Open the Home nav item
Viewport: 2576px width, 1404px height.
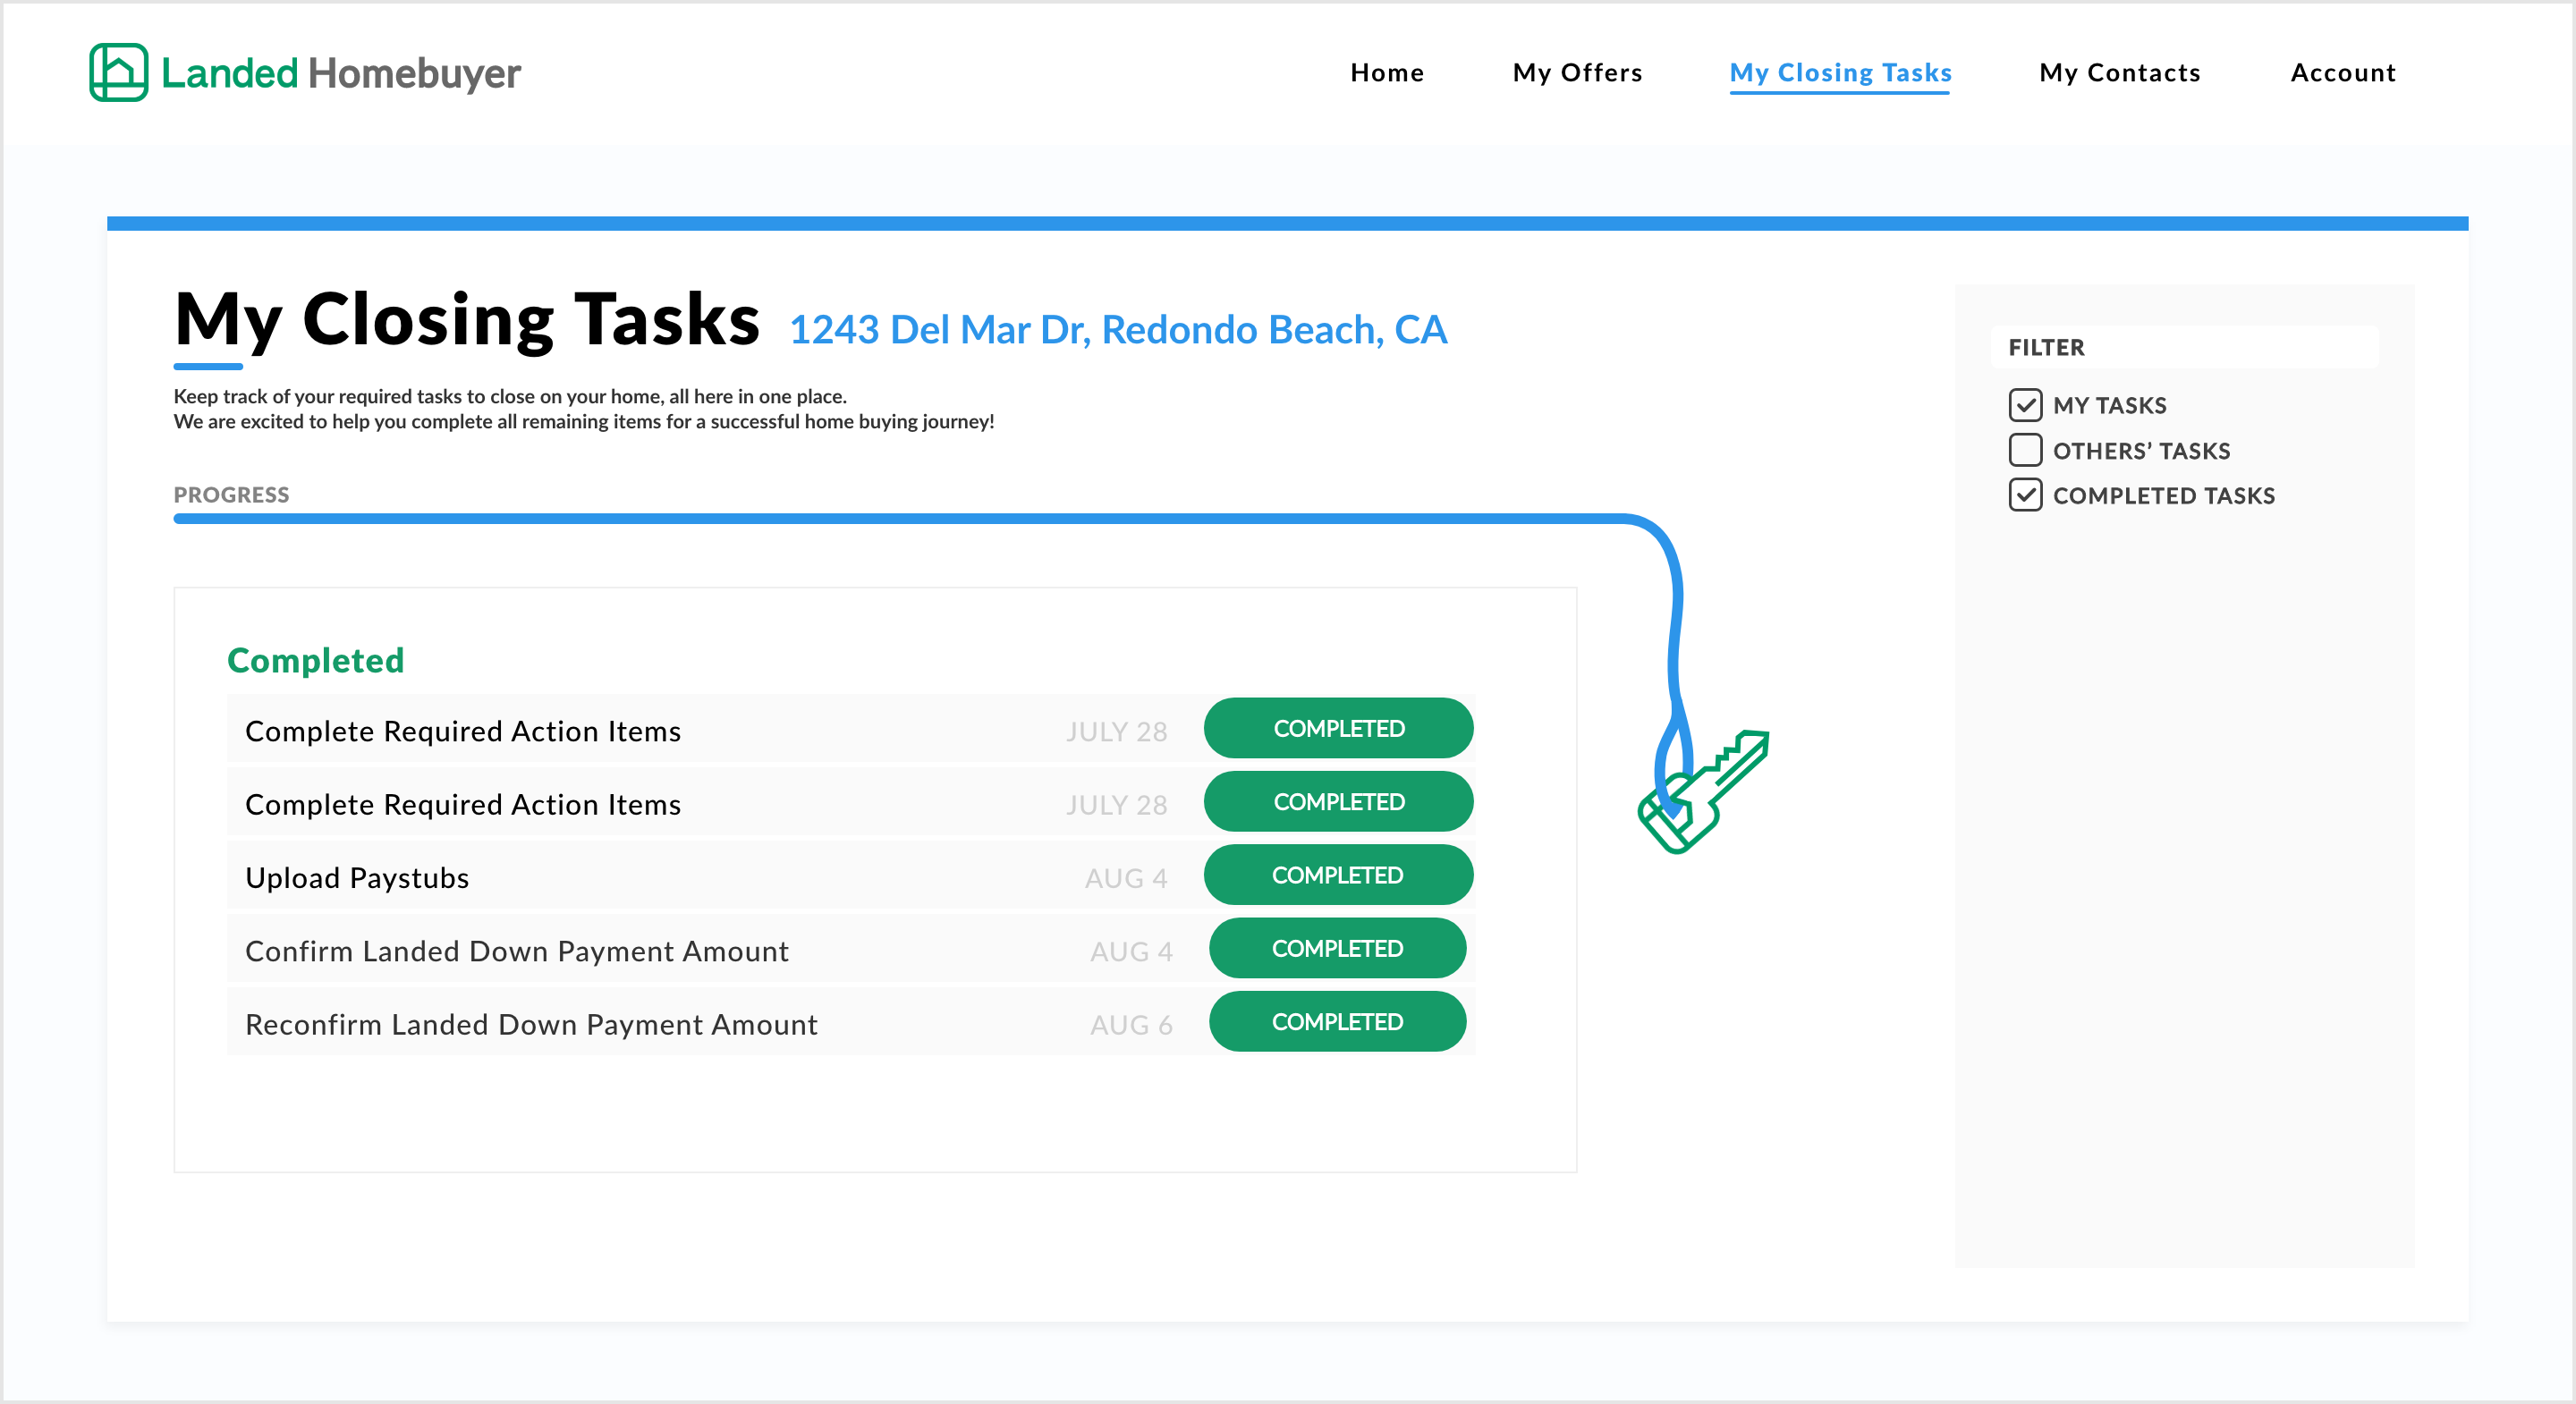1387,73
